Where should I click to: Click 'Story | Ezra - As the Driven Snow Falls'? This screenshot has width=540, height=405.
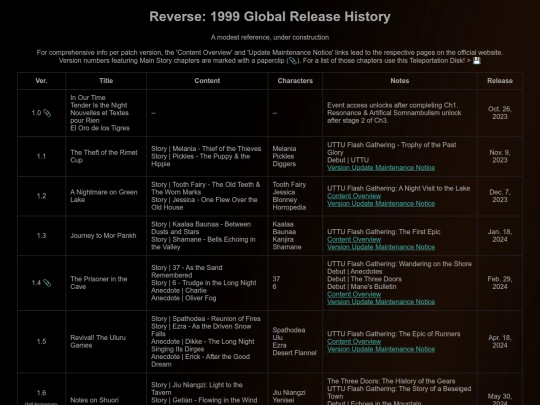(x=201, y=330)
